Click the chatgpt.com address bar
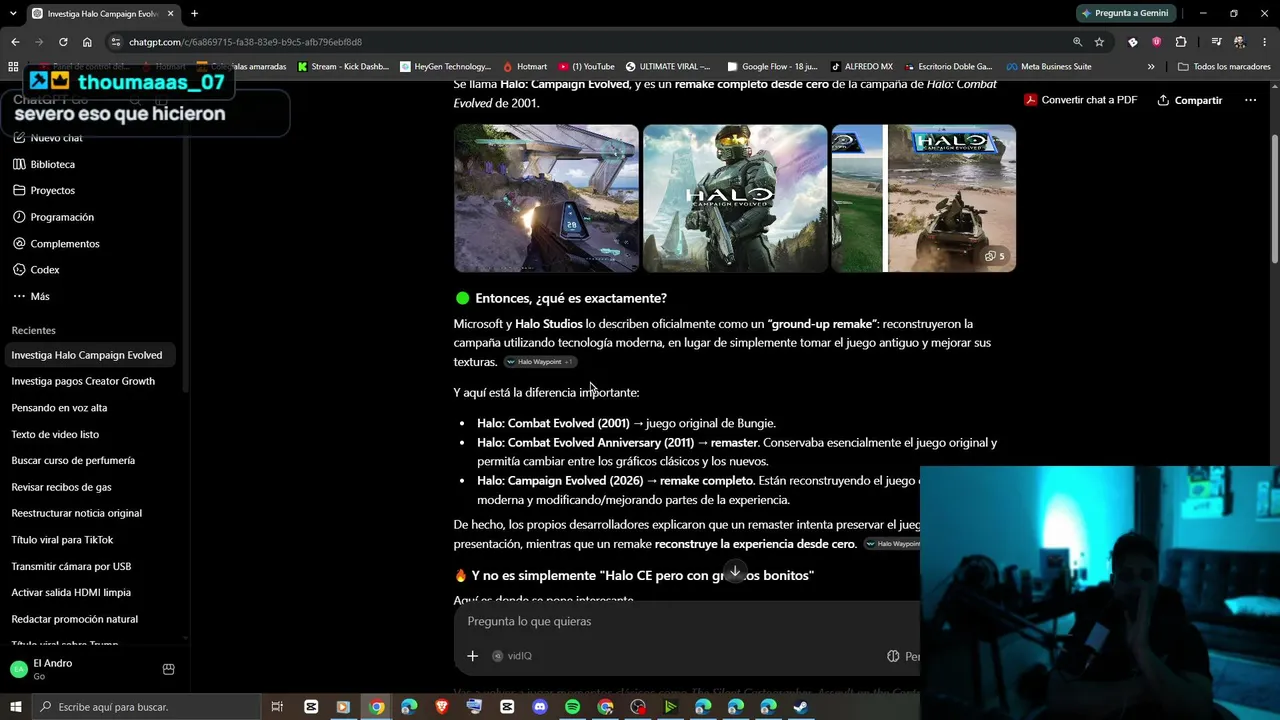The image size is (1280, 720). tap(590, 42)
